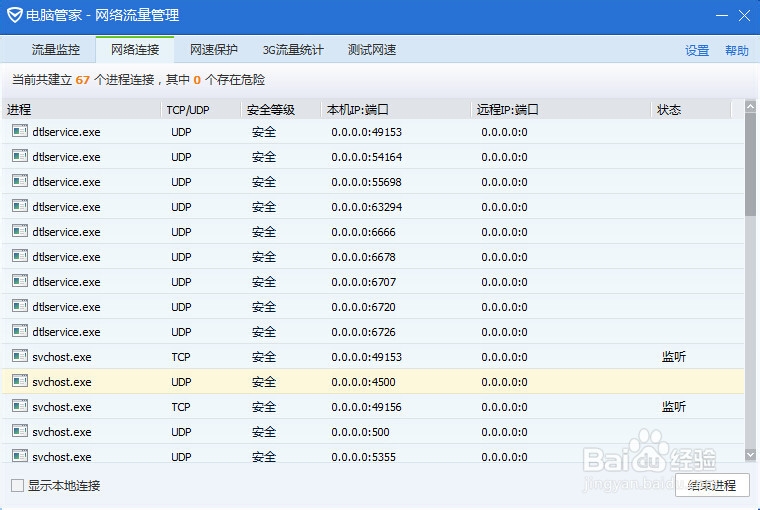Click 监听 status of svchost.exe port 49156
Image resolution: width=760 pixels, height=510 pixels.
(674, 407)
